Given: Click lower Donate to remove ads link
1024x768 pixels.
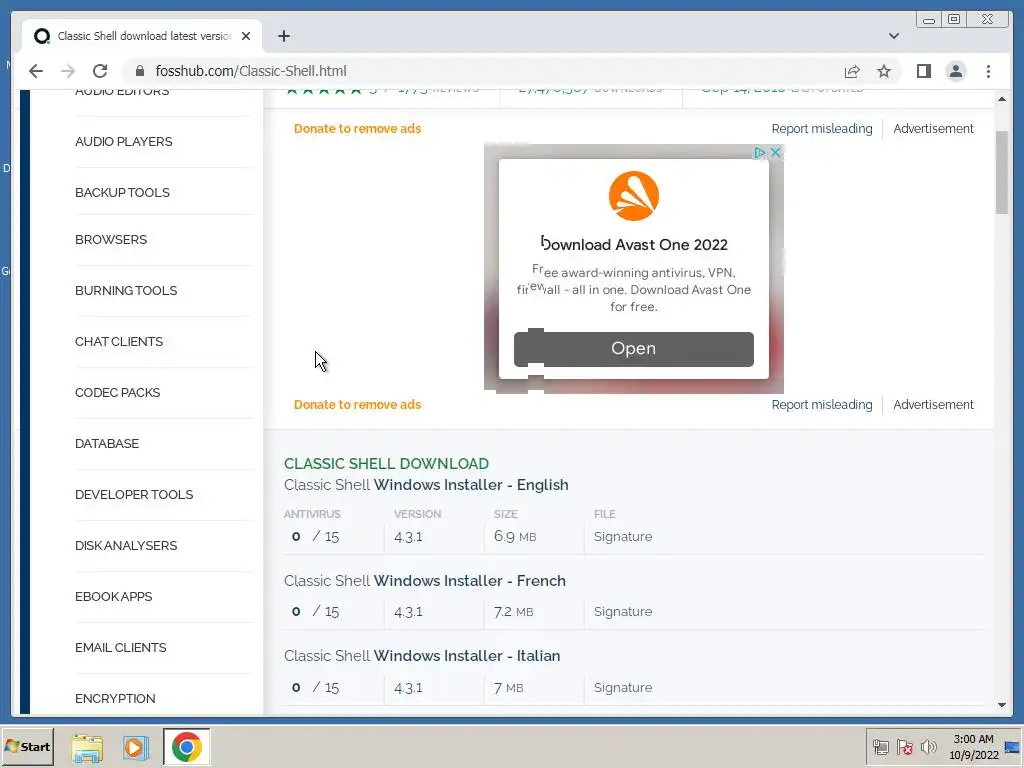Looking at the screenshot, I should (x=357, y=405).
